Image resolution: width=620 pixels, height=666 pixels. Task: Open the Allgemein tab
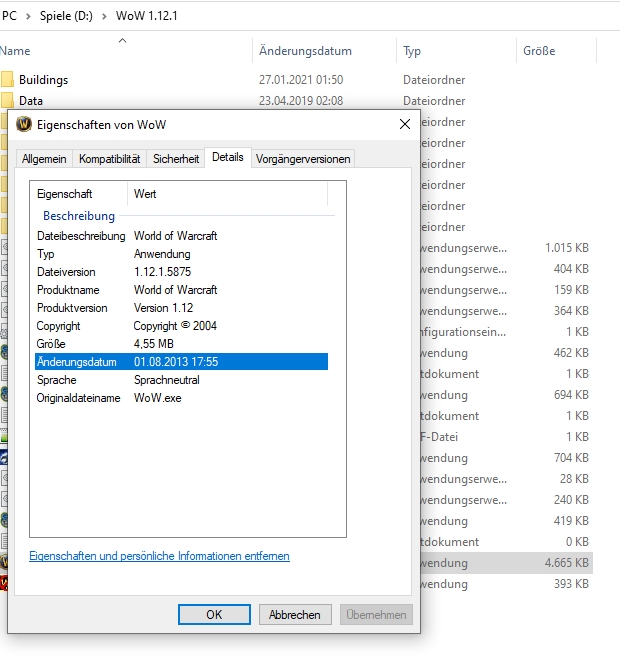pyautogui.click(x=44, y=159)
